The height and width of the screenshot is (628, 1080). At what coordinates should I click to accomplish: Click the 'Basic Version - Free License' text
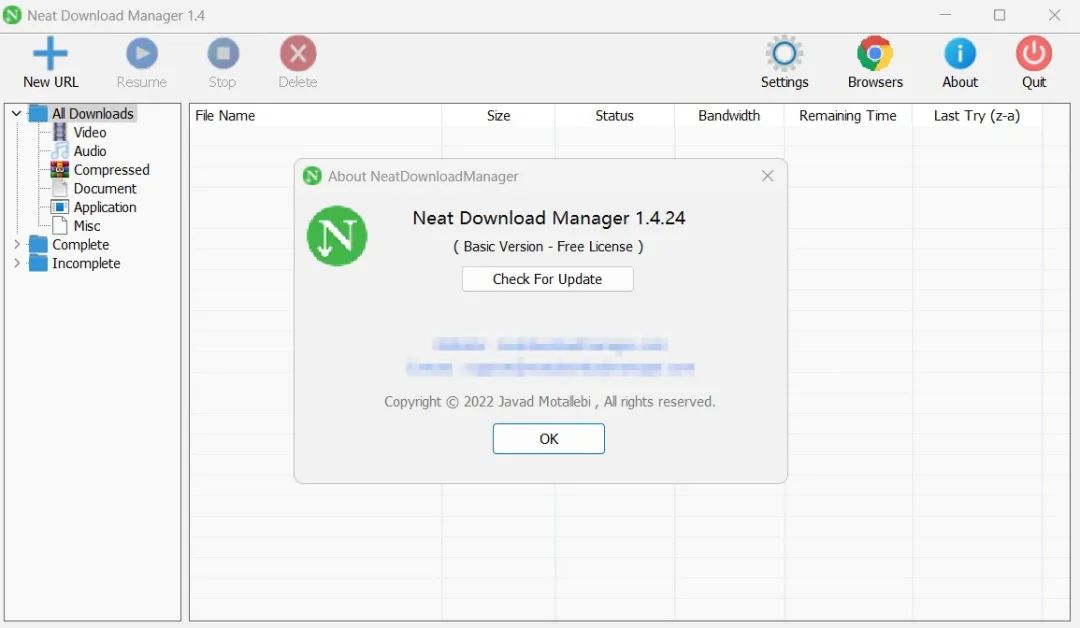(x=548, y=247)
